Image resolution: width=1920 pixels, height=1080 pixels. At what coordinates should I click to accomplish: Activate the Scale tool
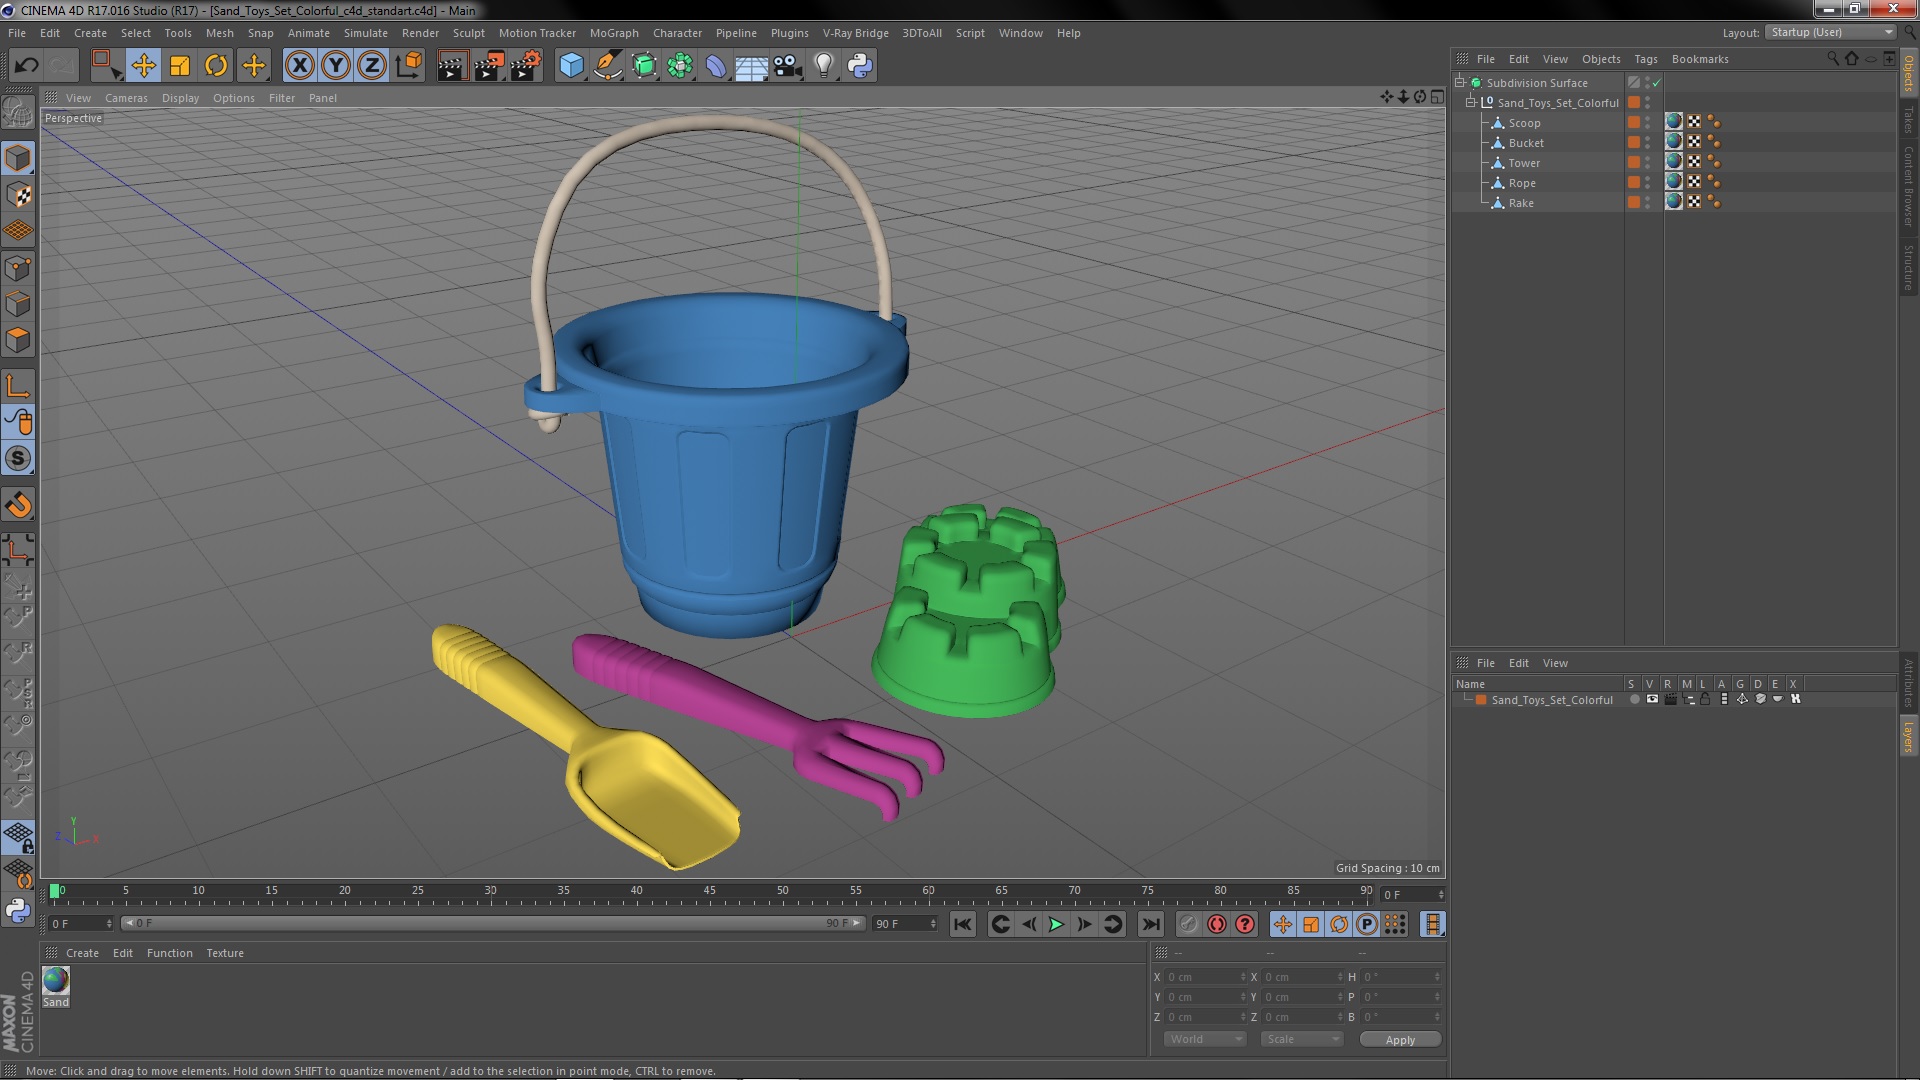(180, 66)
